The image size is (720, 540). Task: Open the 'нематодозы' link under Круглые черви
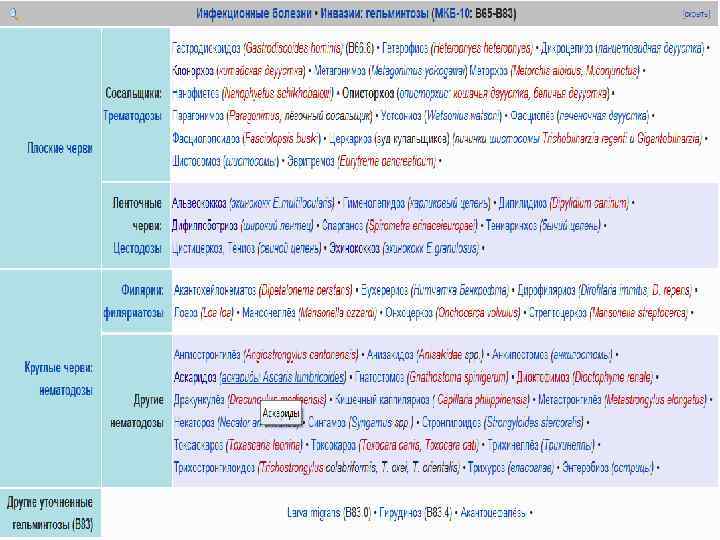point(66,391)
